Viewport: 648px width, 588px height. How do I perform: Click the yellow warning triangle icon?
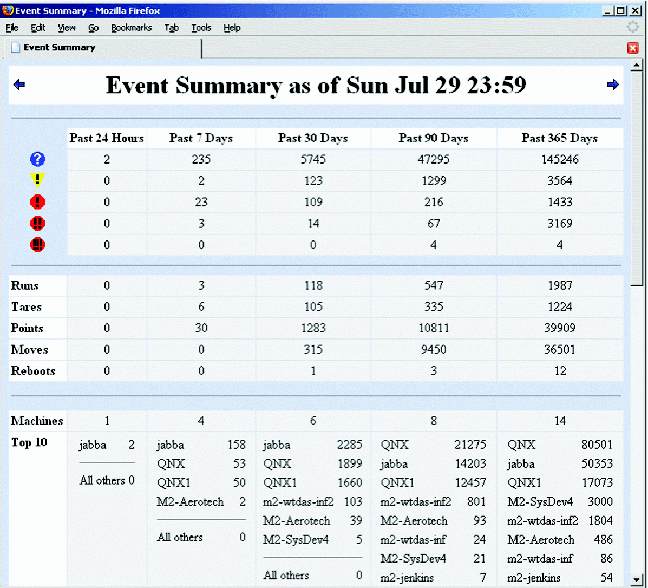(x=38, y=181)
